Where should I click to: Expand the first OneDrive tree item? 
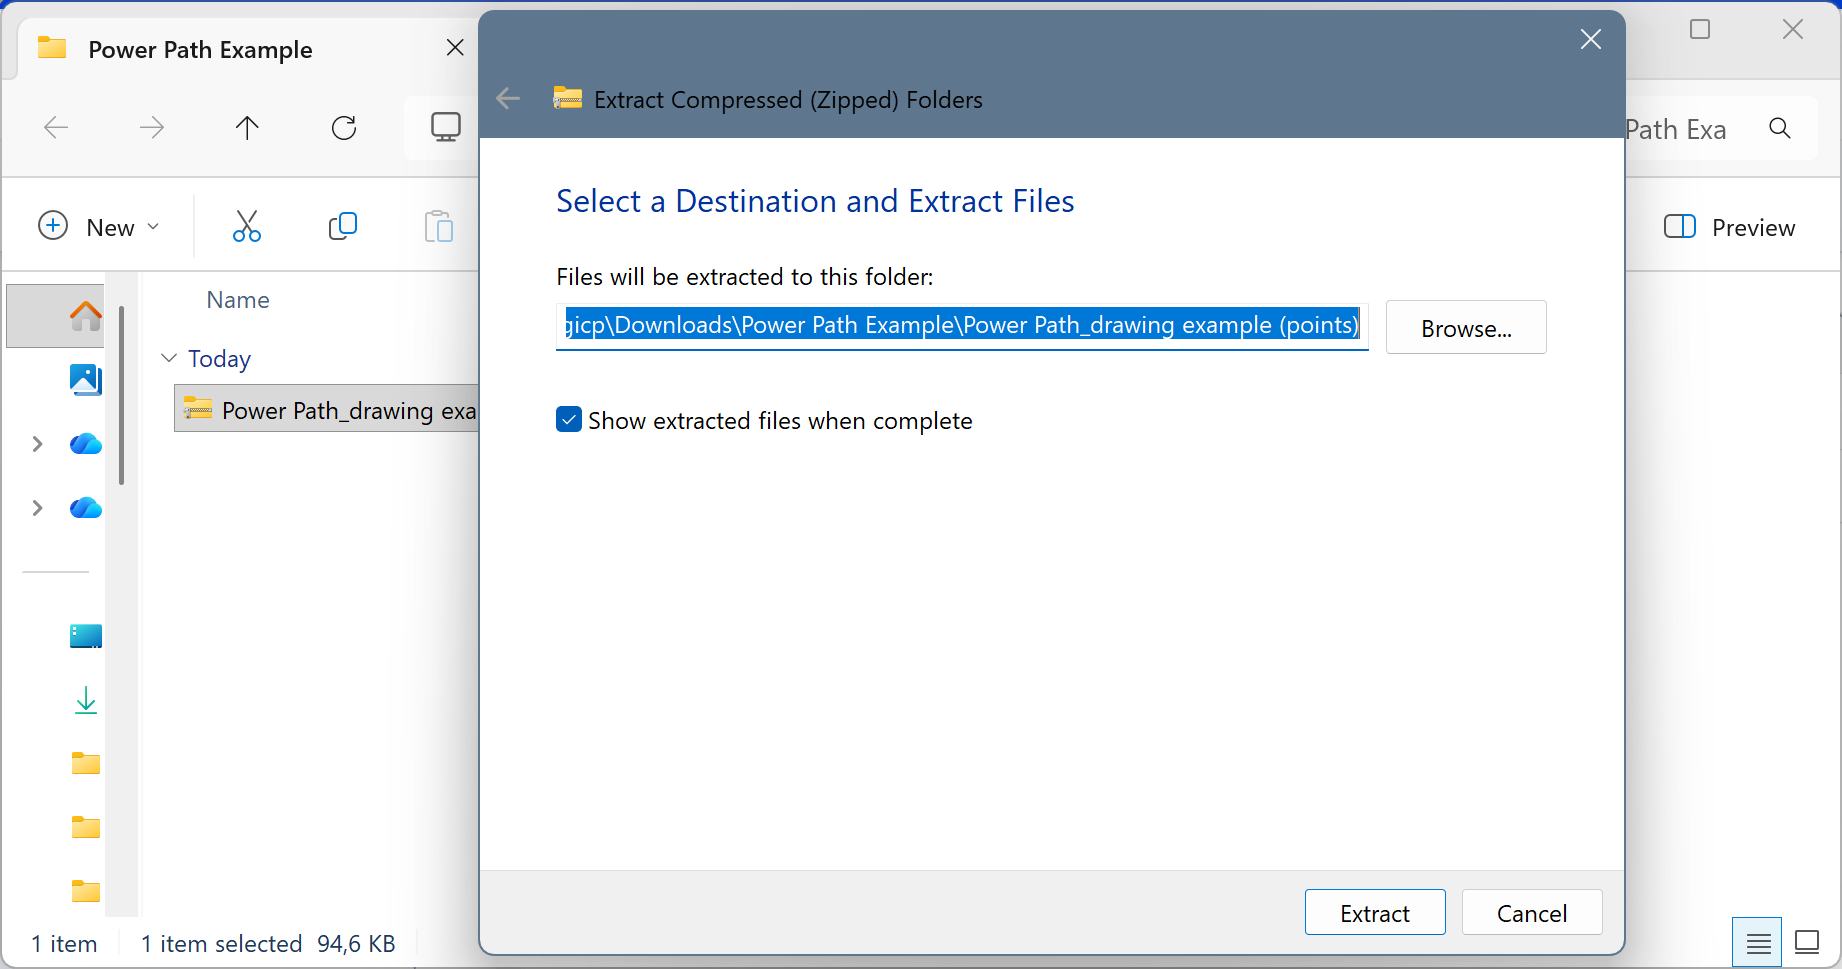pos(38,444)
